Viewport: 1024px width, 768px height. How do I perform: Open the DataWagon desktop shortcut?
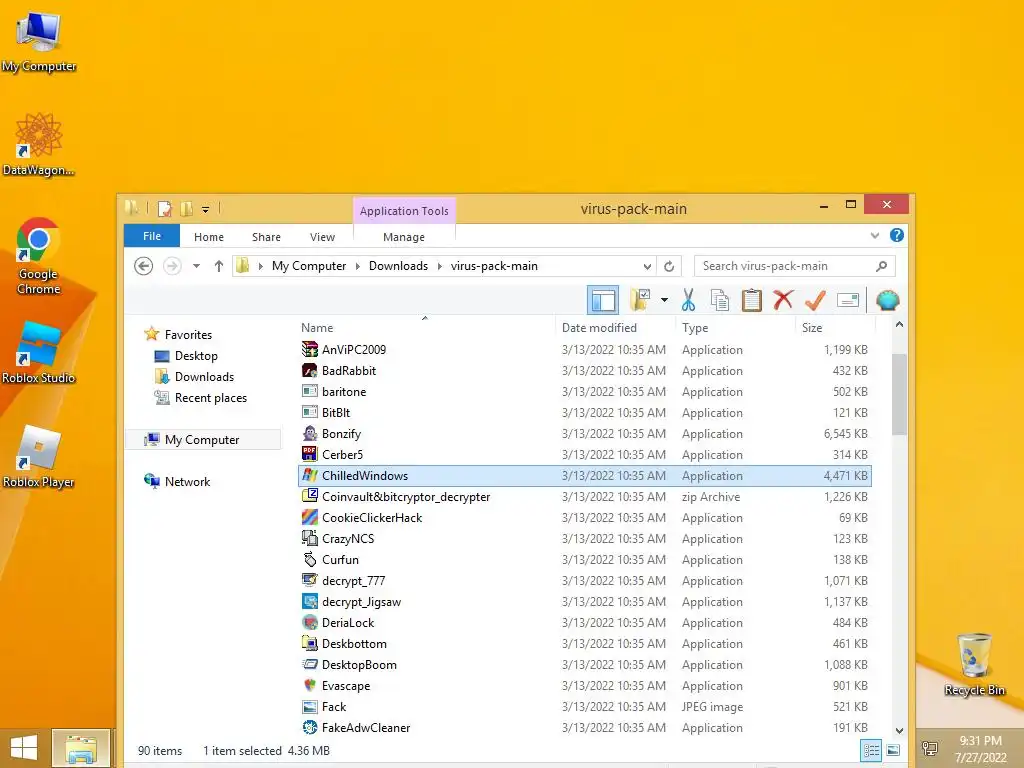(39, 144)
